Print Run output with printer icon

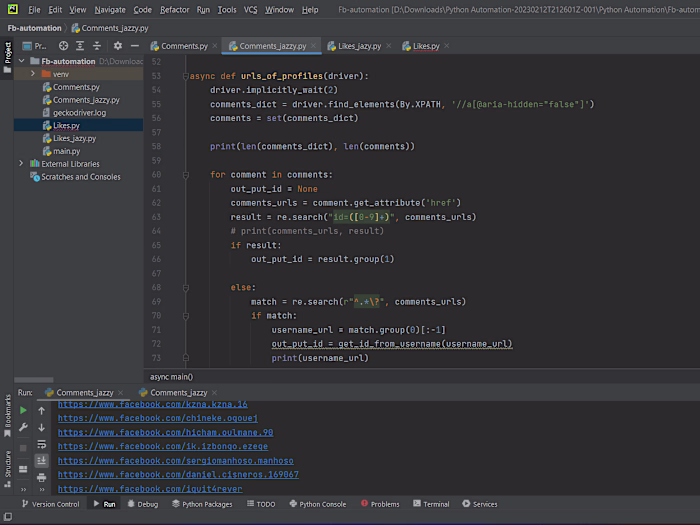point(42,477)
